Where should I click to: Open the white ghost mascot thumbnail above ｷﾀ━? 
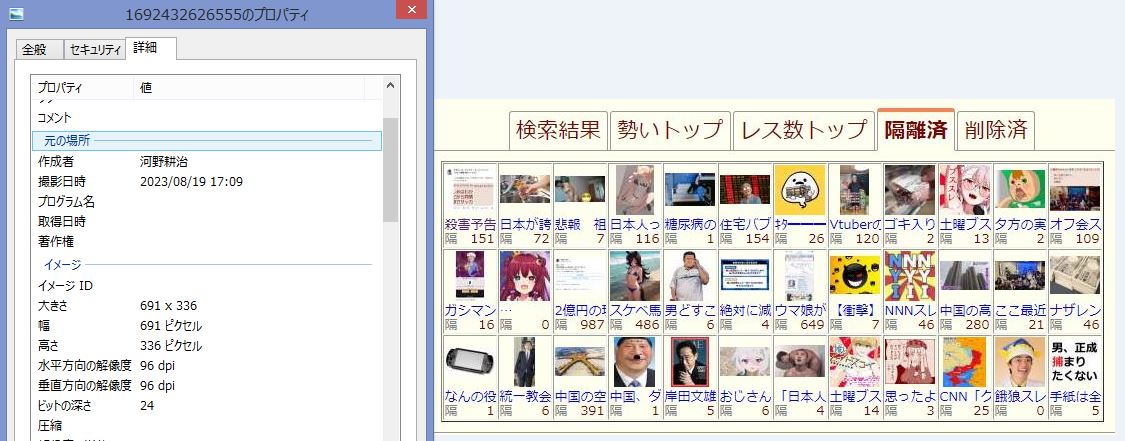pos(800,190)
